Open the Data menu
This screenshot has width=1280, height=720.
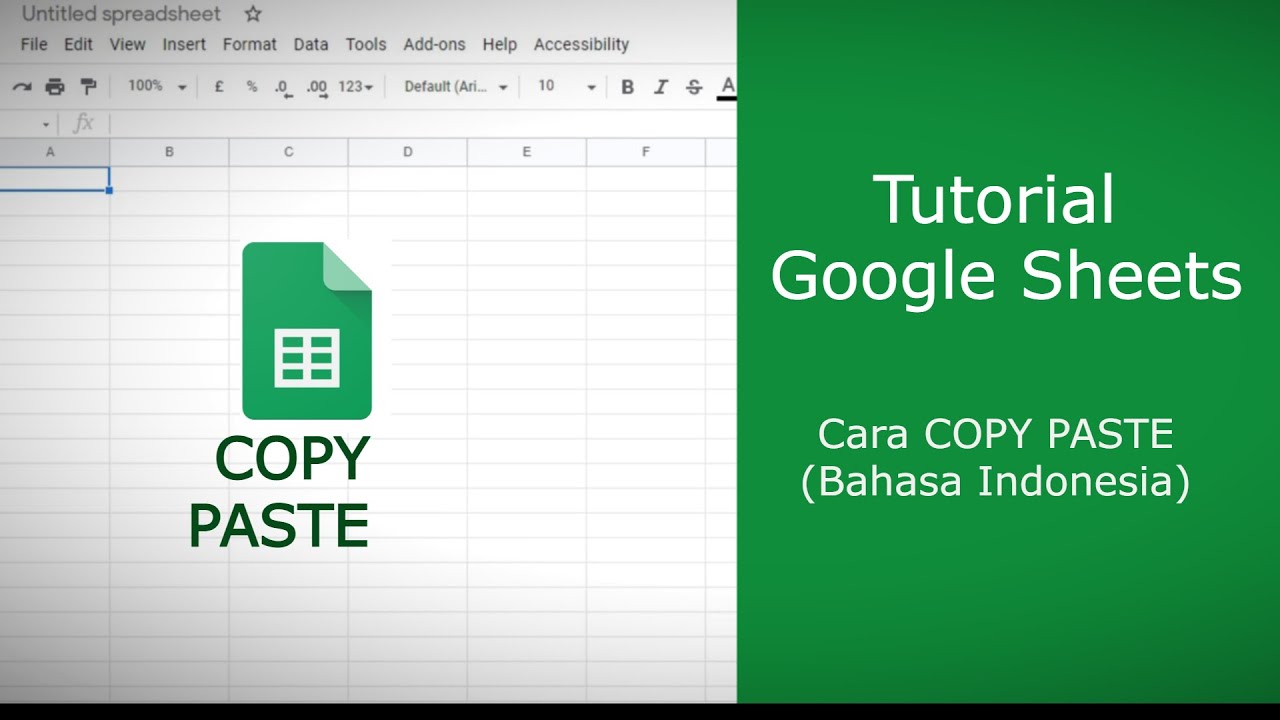(x=311, y=44)
